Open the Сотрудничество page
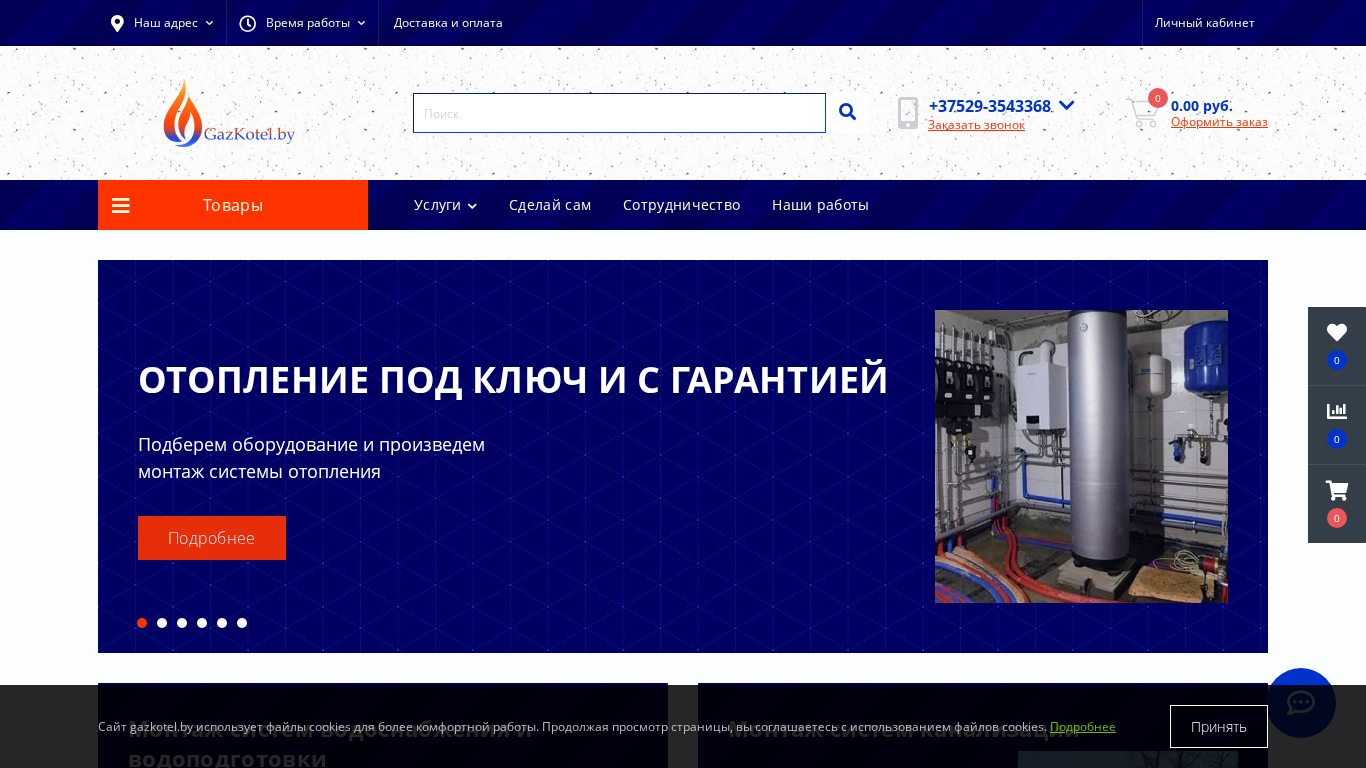The width and height of the screenshot is (1366, 768). pyautogui.click(x=682, y=205)
